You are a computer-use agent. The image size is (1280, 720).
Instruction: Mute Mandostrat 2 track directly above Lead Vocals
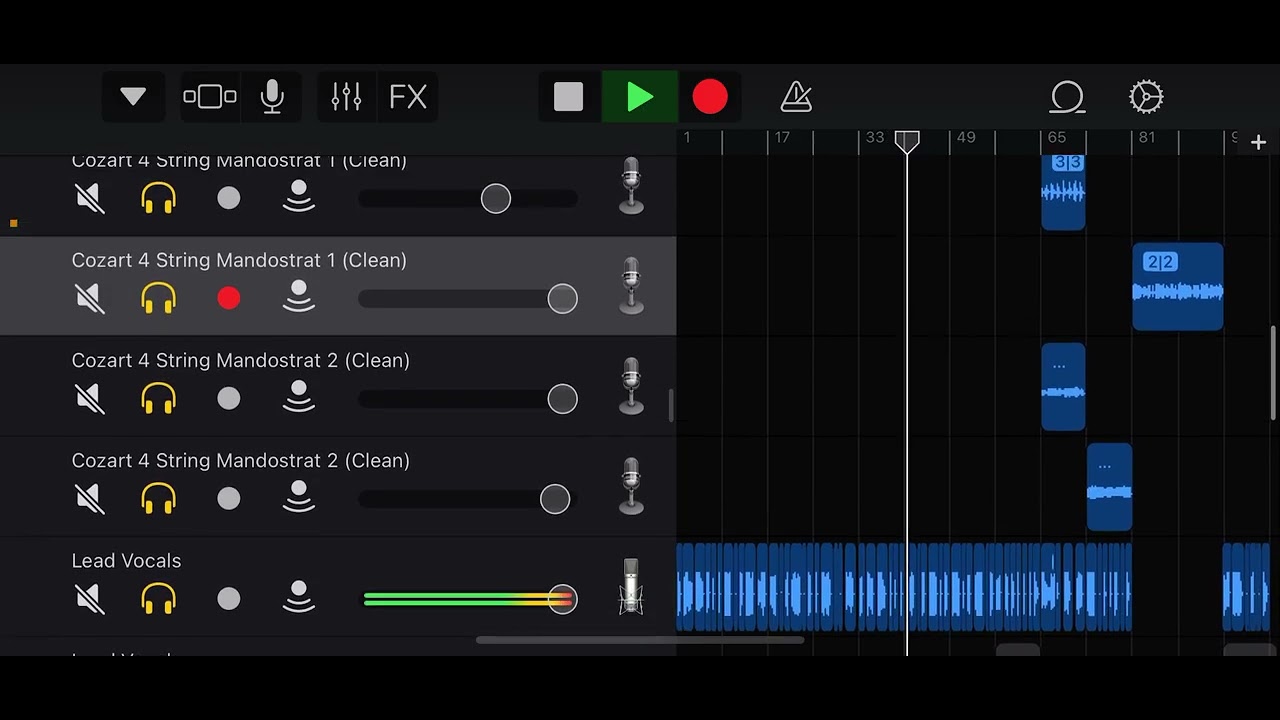pyautogui.click(x=90, y=498)
